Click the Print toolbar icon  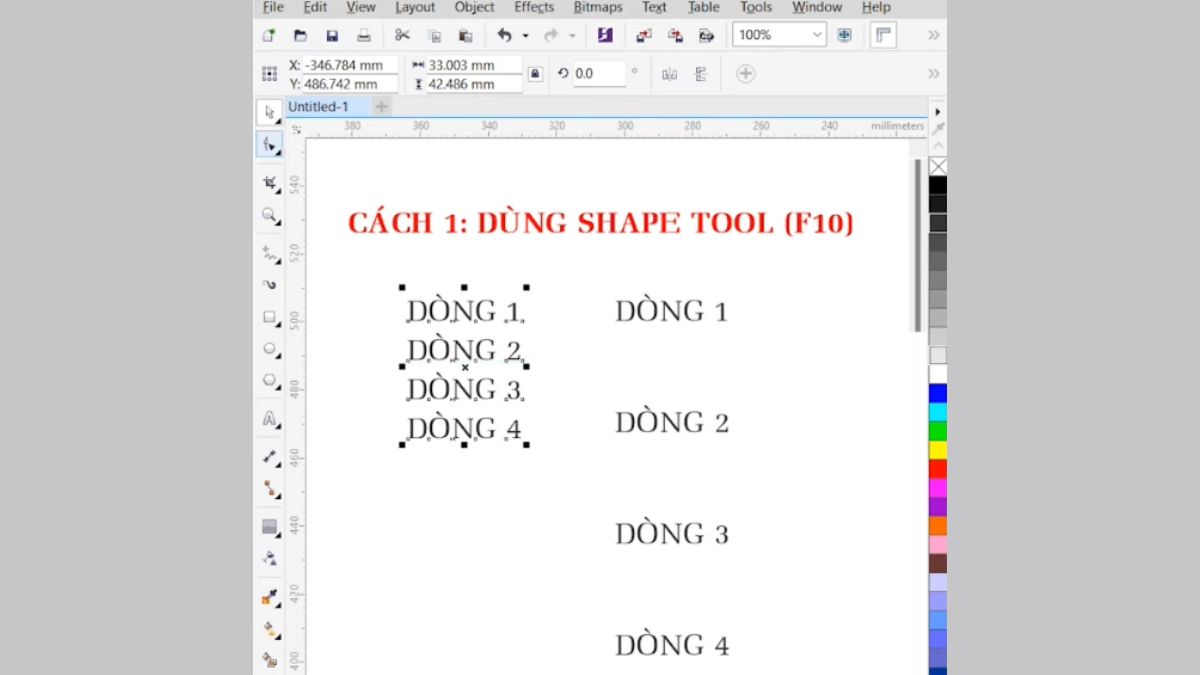364,35
